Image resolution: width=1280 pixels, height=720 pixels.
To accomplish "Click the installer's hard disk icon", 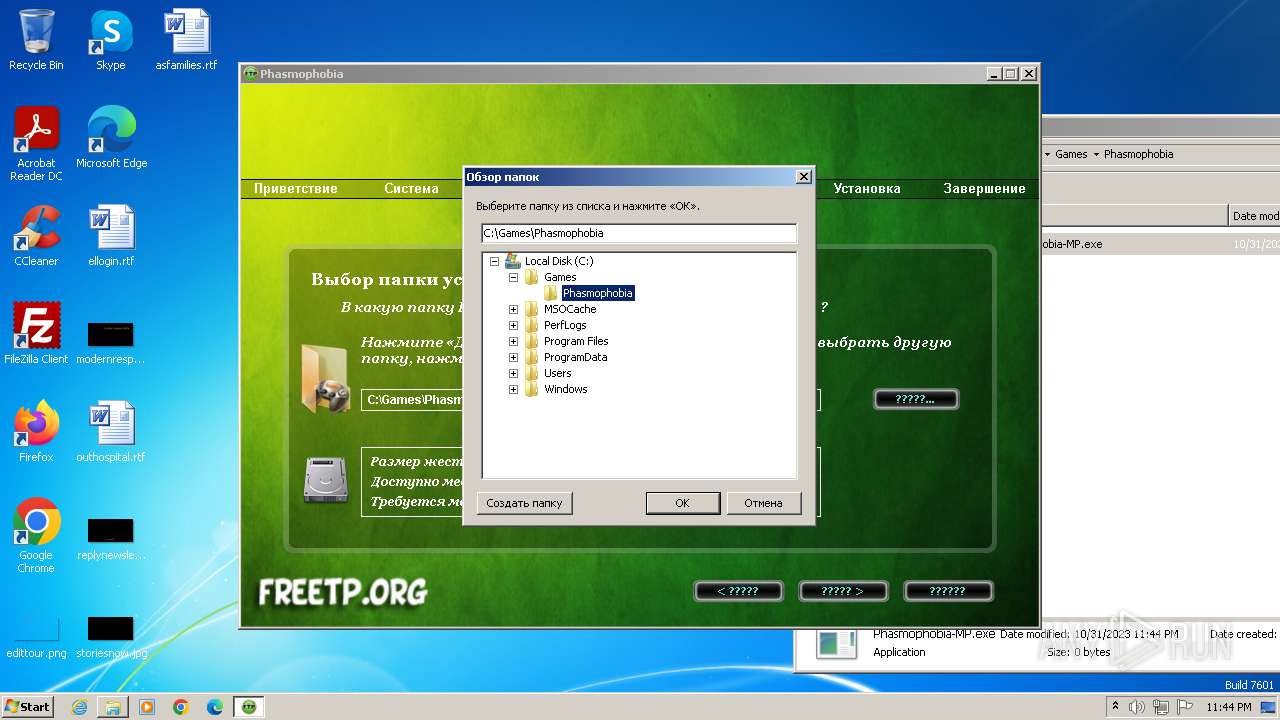I will (326, 478).
